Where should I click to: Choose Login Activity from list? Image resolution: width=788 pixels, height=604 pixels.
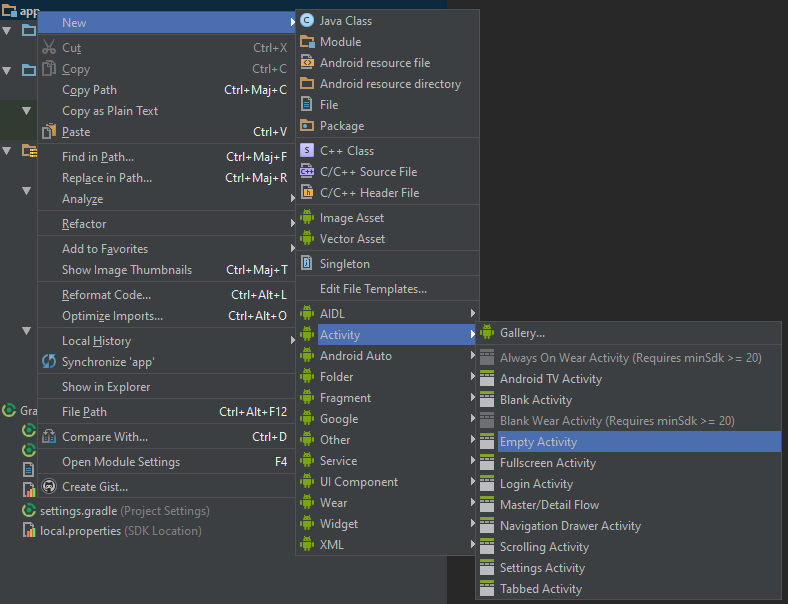pyautogui.click(x=536, y=484)
